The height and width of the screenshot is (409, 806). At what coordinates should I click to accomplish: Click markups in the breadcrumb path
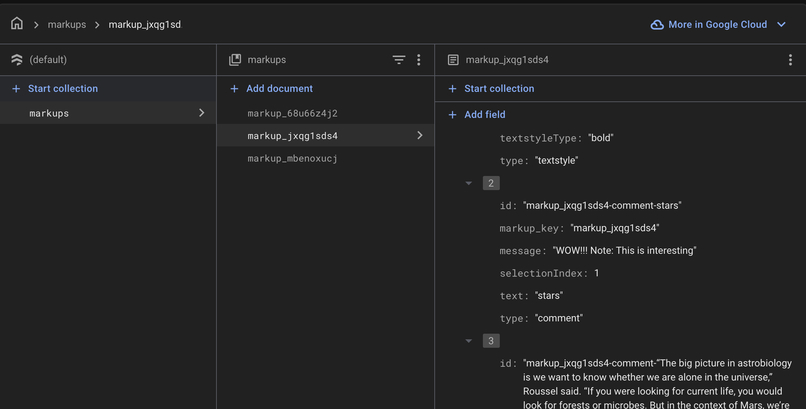coord(67,25)
